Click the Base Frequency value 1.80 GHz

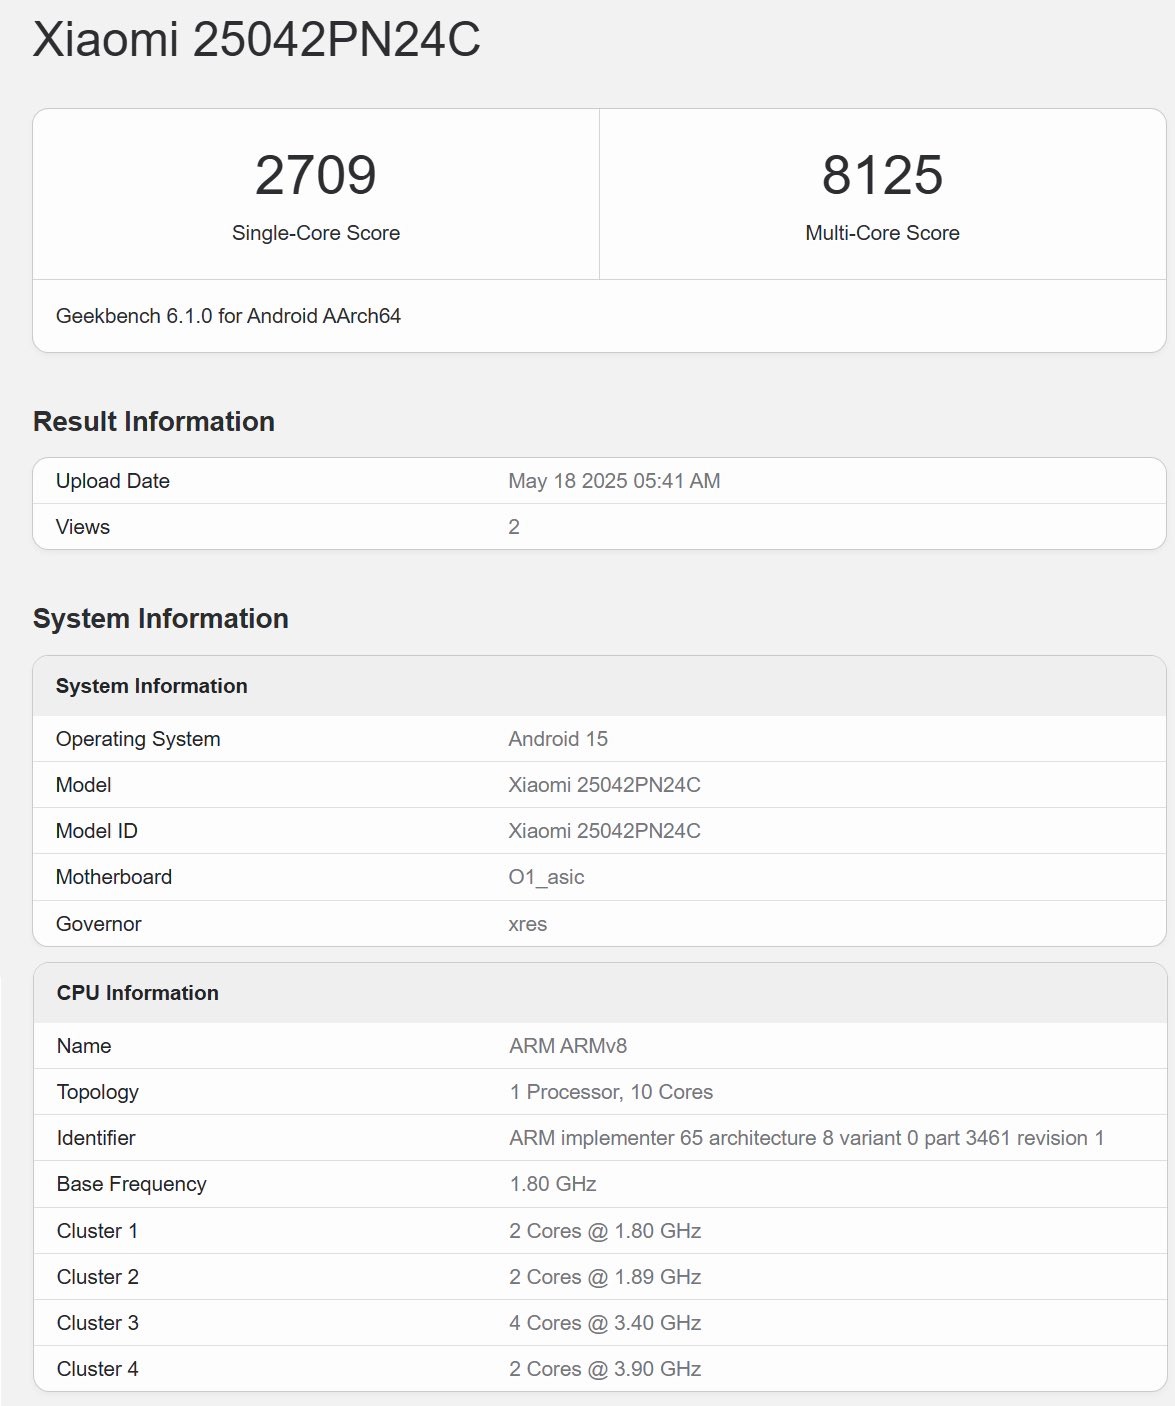coord(551,1184)
